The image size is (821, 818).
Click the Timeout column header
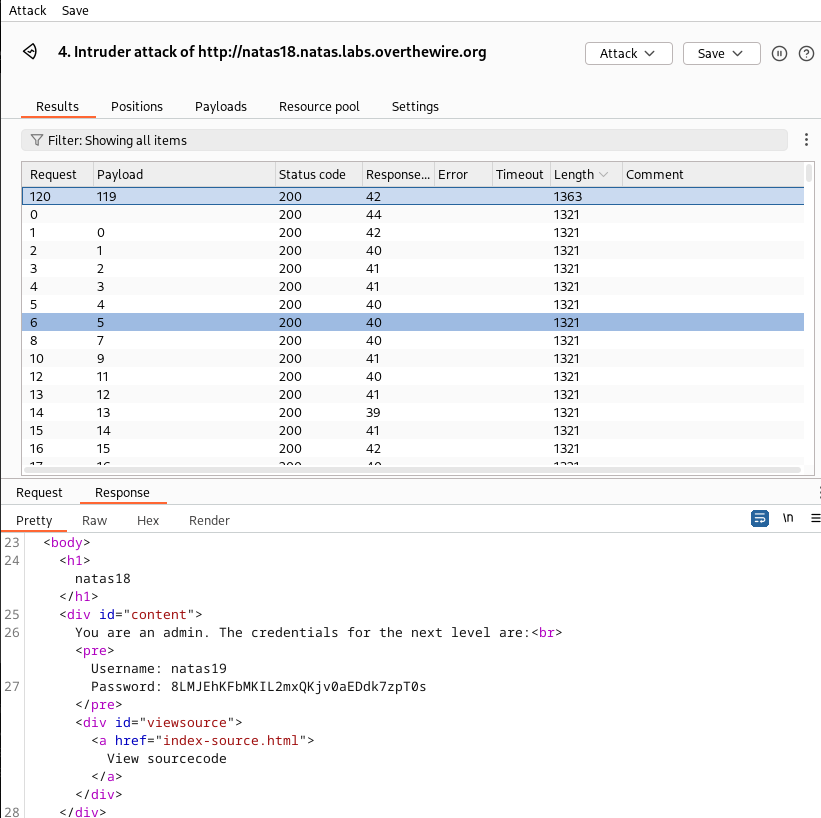click(x=521, y=174)
